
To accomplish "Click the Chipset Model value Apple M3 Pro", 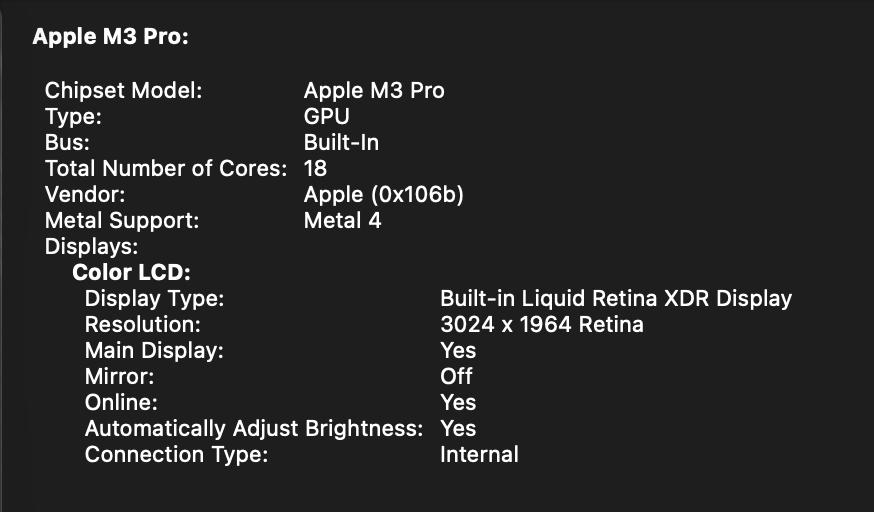I will click(374, 90).
